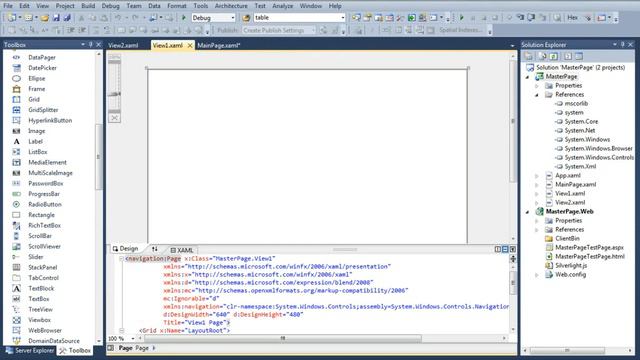The image size is (640, 360).
Task: Expand the App.xaml node
Action: pos(537,176)
